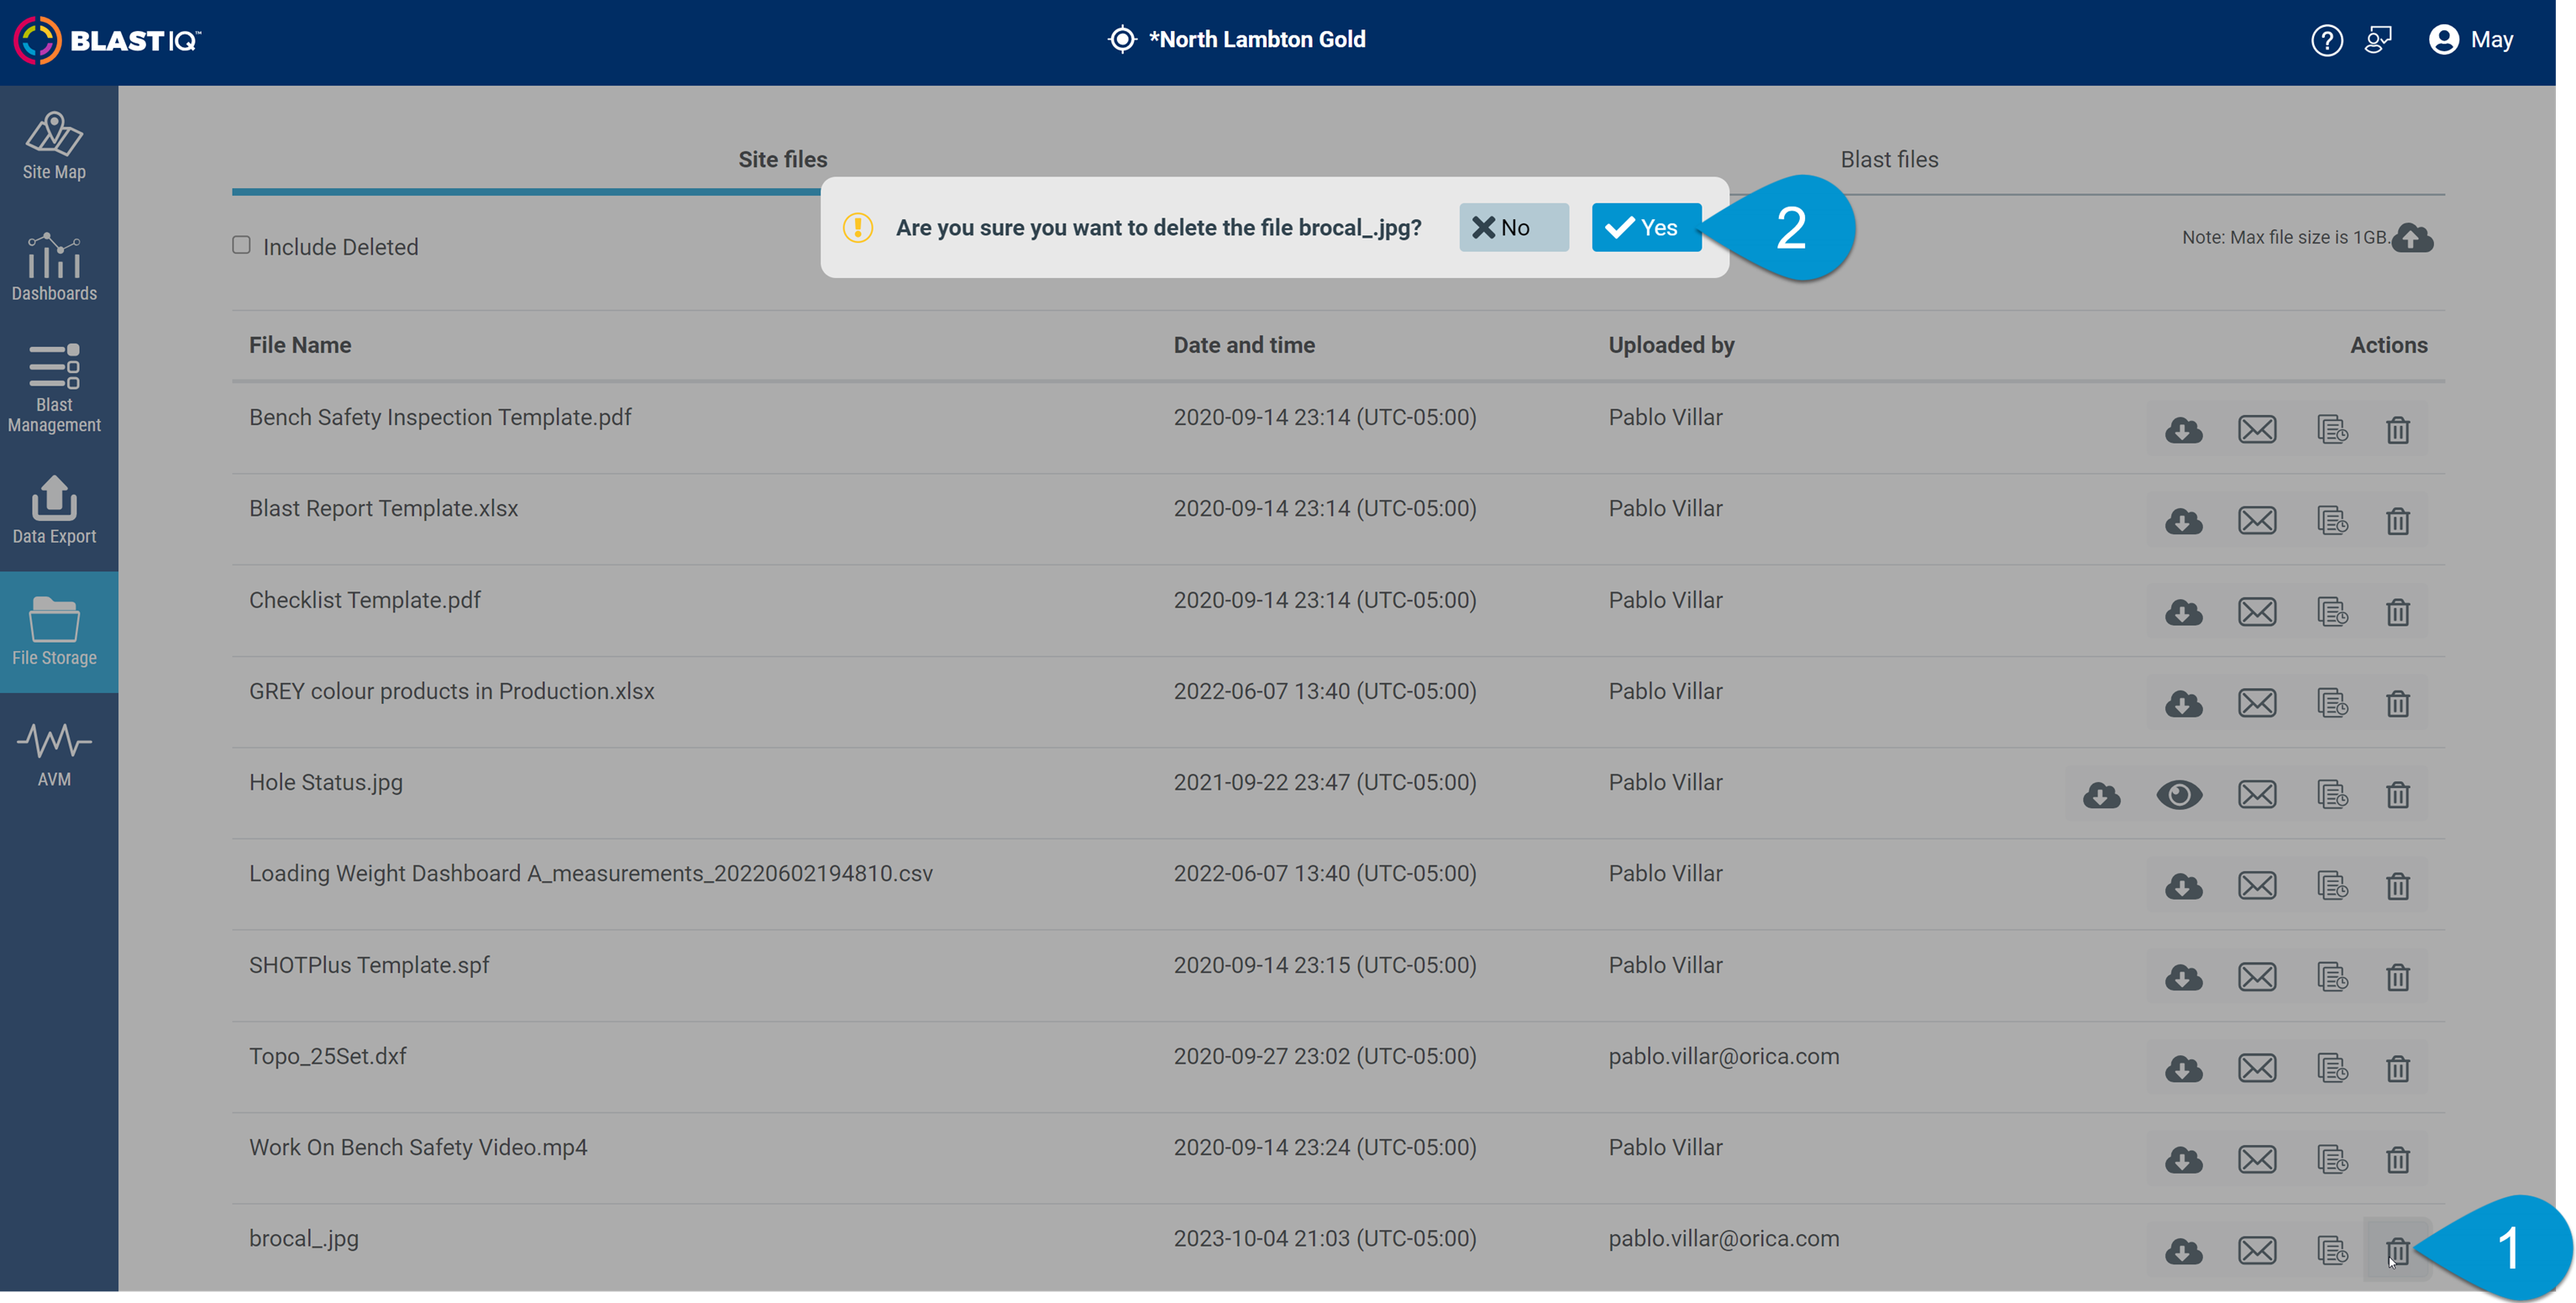This screenshot has width=2576, height=1303.
Task: Delete Topo_25Set.dxf
Action: point(2397,1068)
